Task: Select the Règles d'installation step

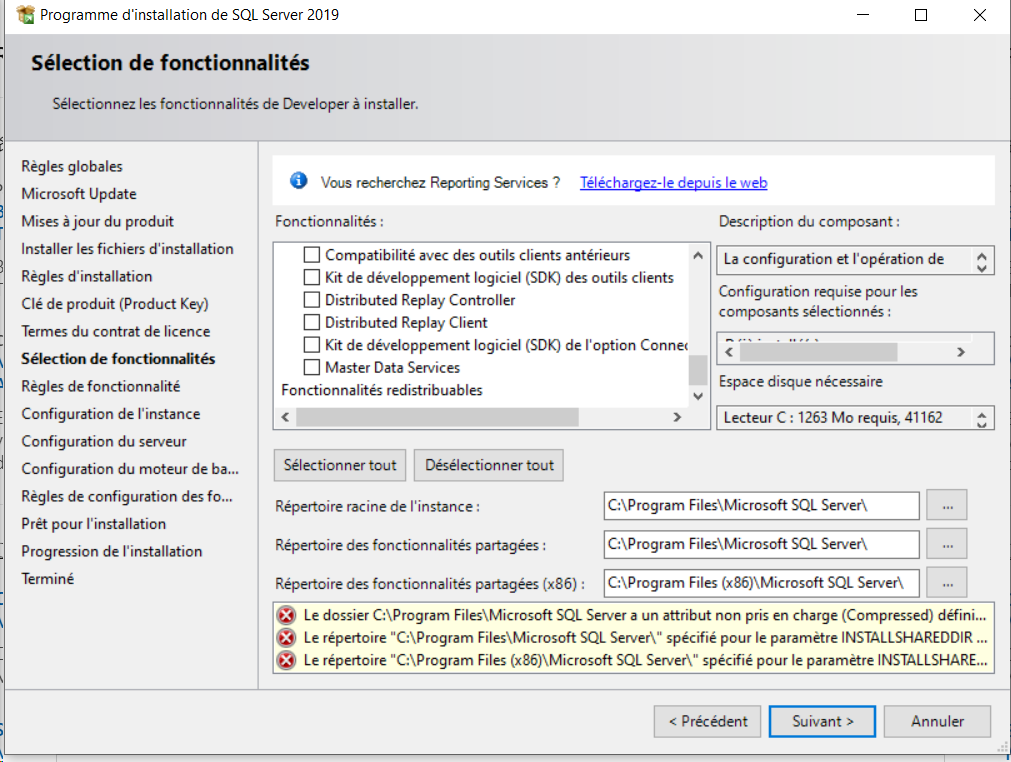Action: point(86,277)
